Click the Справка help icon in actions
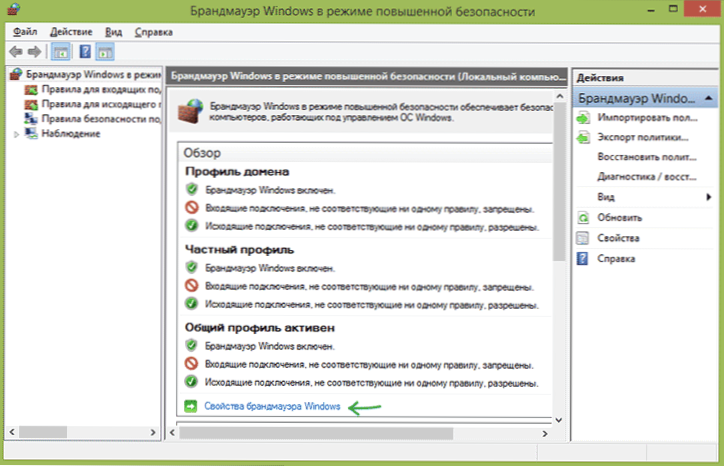 coord(583,258)
